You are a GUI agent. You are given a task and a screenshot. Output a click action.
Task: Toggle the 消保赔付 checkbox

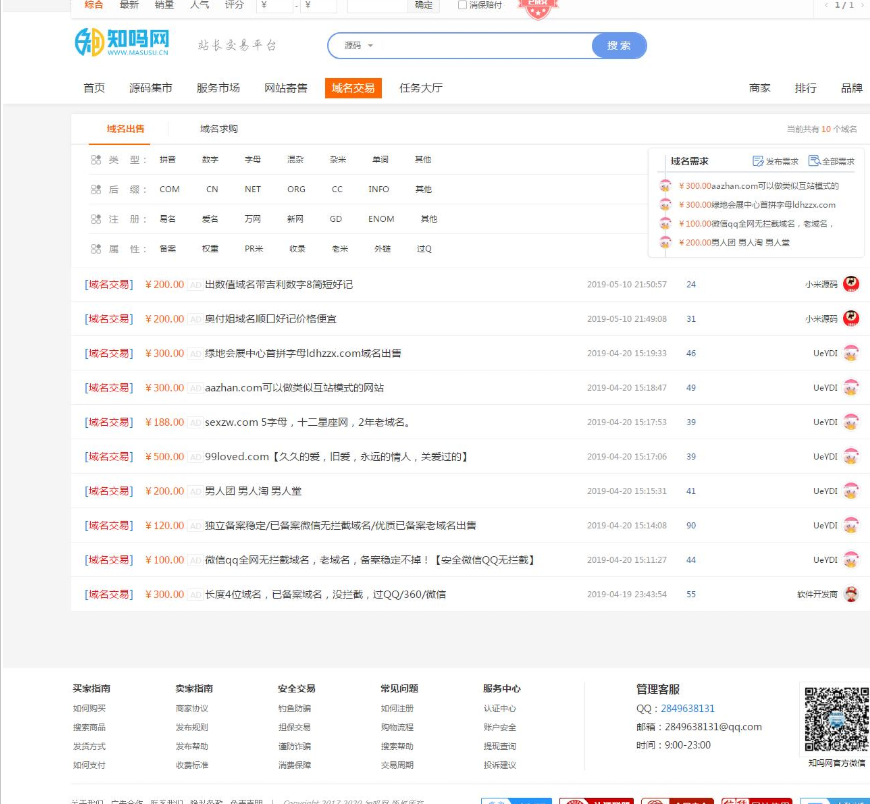(462, 5)
